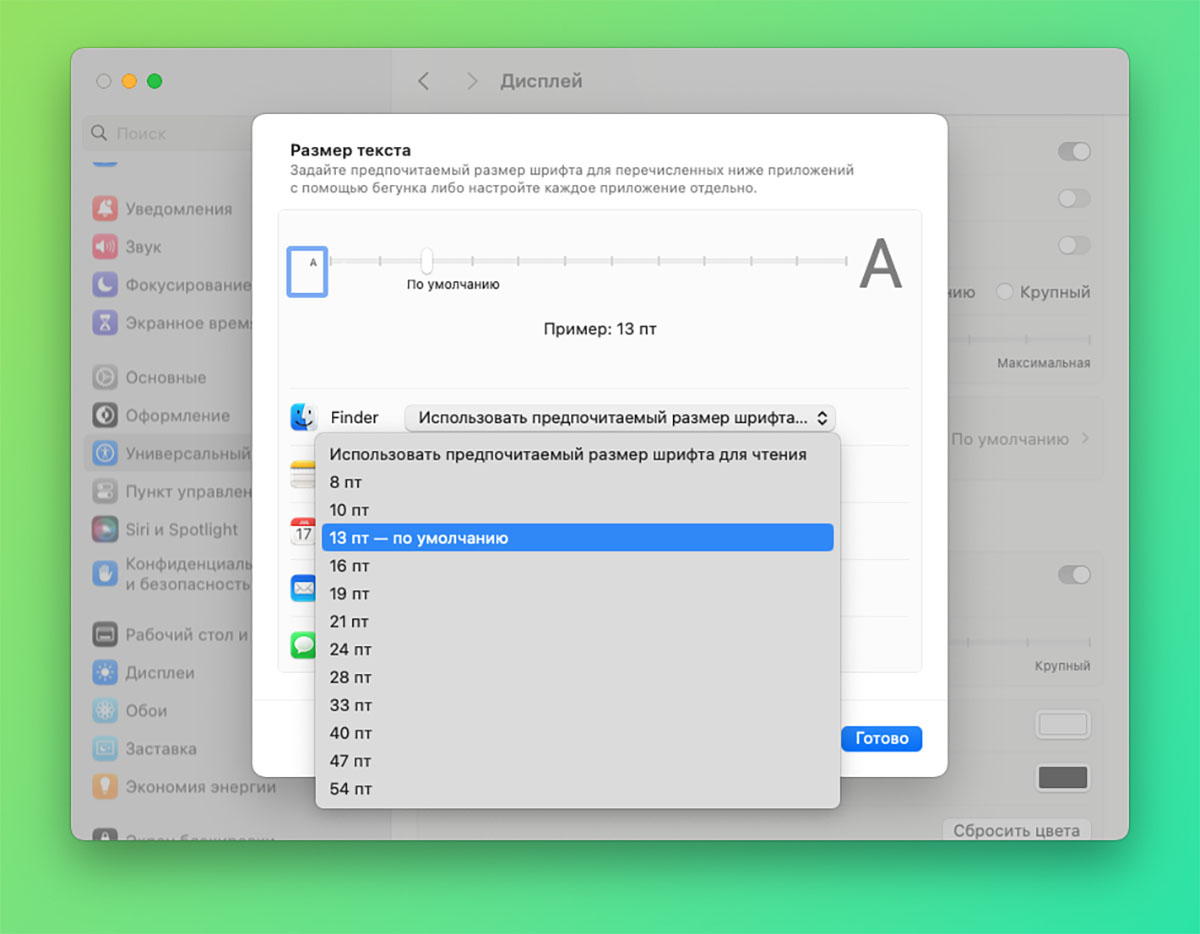The height and width of the screenshot is (934, 1200).
Task: Click the Calendar app icon in the list
Action: 303,531
